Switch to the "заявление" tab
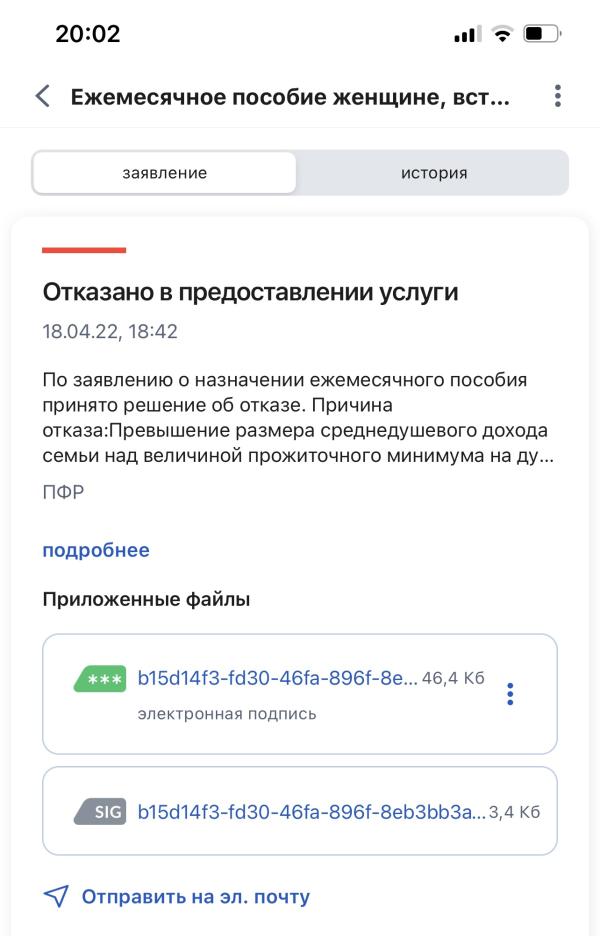The image size is (600, 936). click(164, 173)
